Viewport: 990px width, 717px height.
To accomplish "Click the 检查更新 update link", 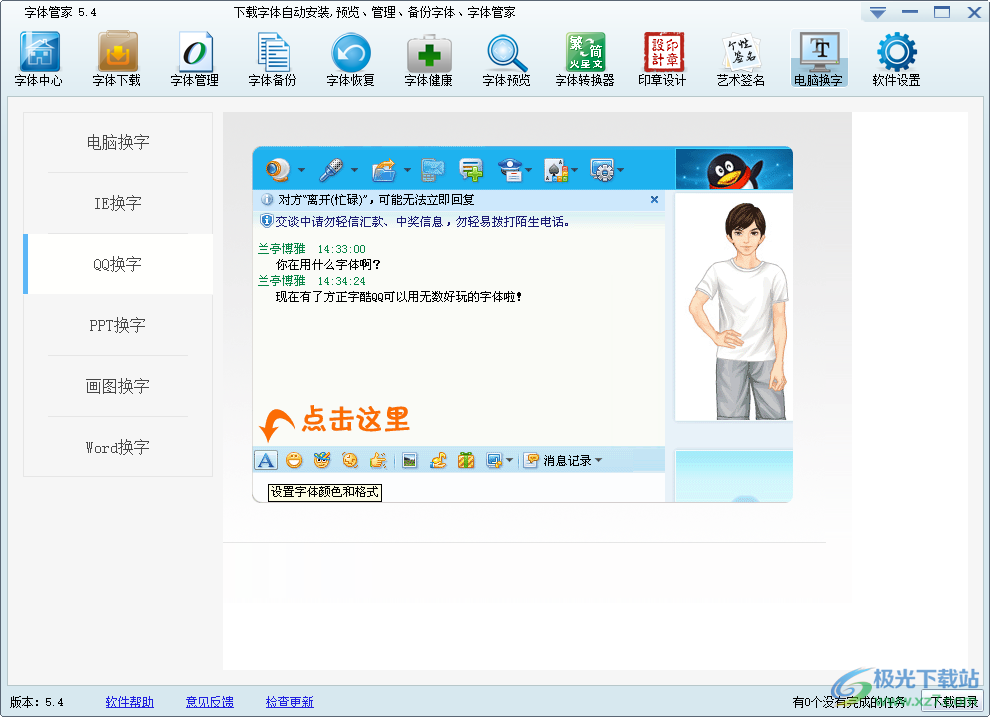I will (289, 702).
